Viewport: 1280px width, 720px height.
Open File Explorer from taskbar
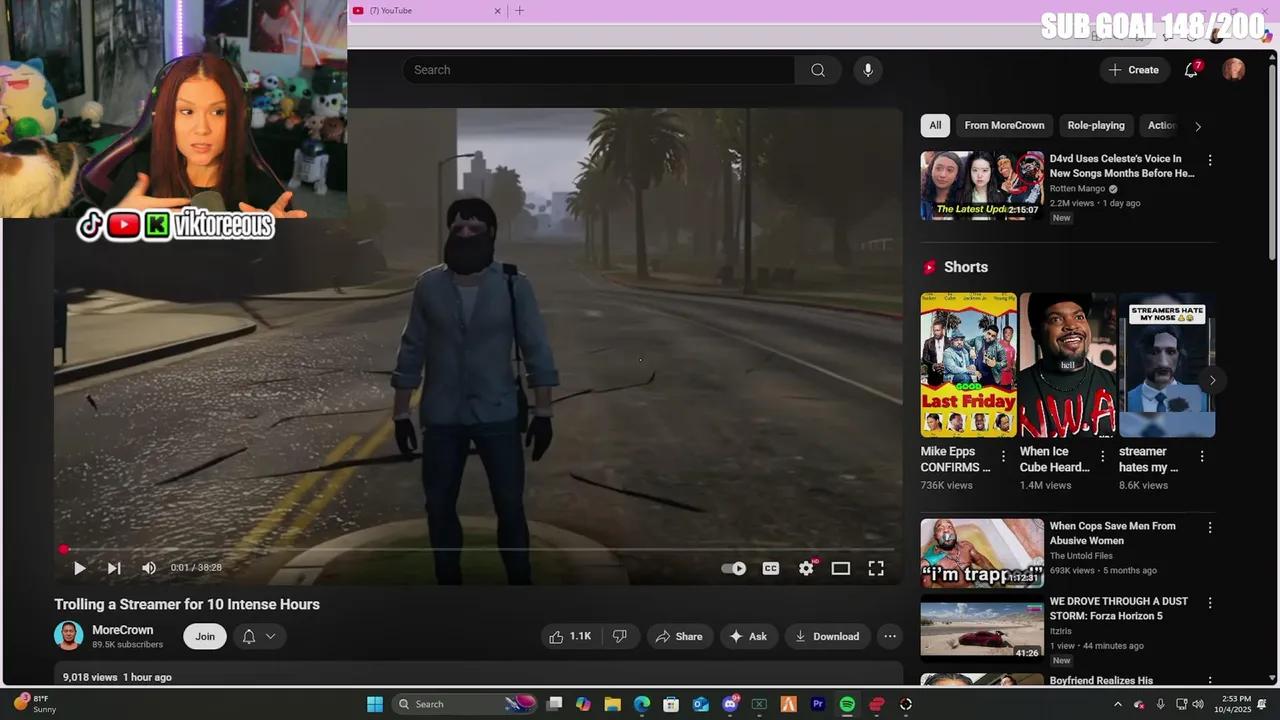click(x=612, y=704)
